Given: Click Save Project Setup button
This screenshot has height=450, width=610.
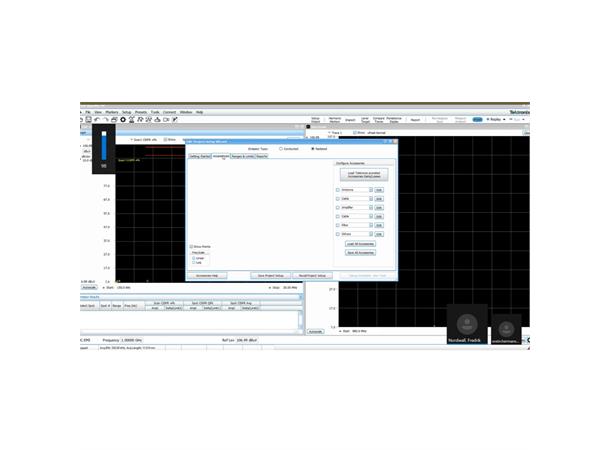Looking at the screenshot, I should click(267, 274).
